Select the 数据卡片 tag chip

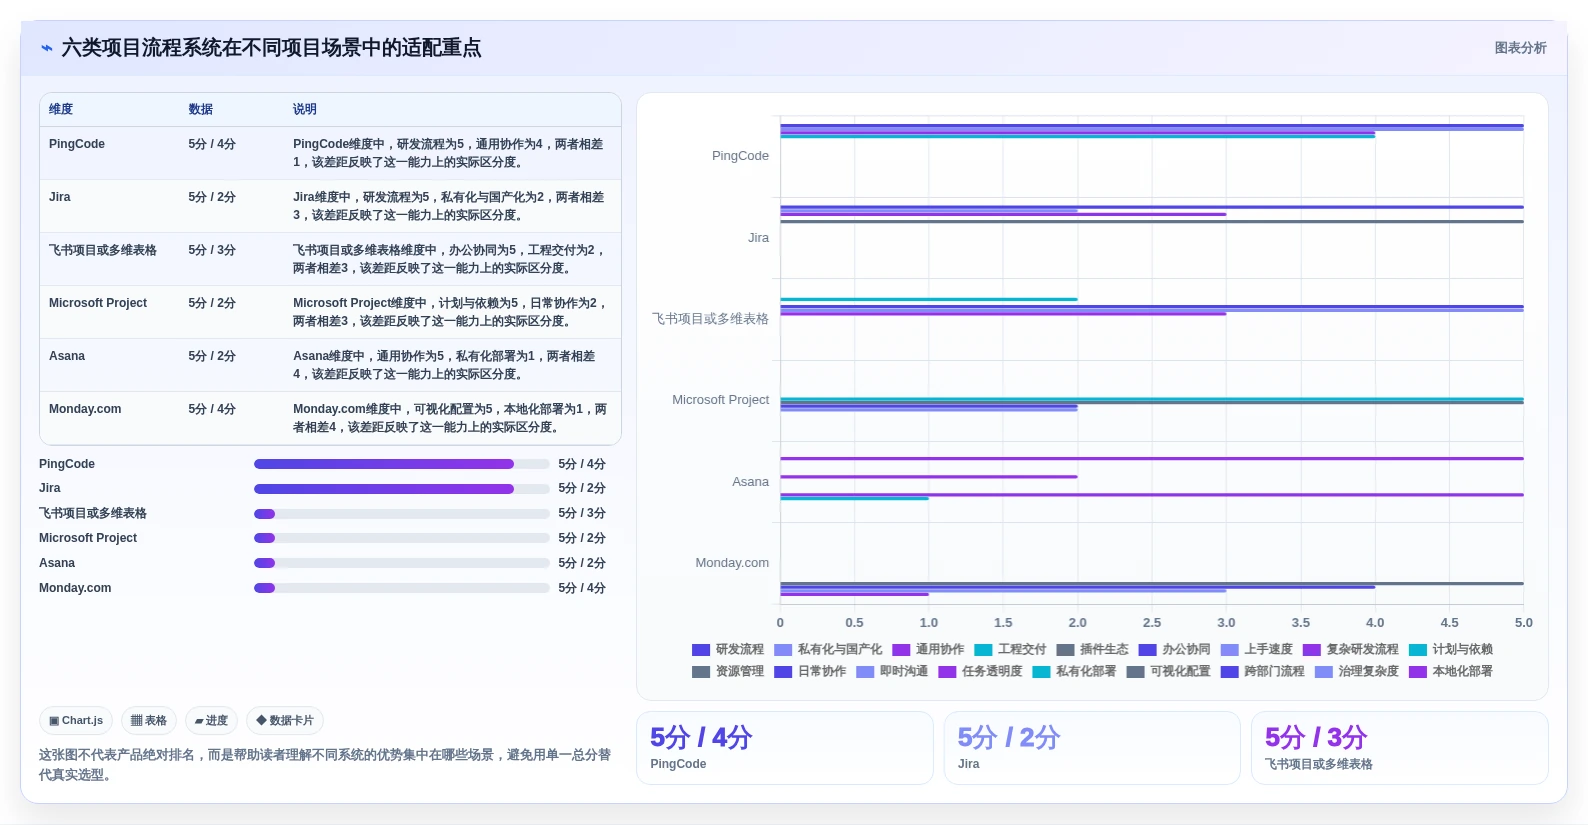pos(285,720)
